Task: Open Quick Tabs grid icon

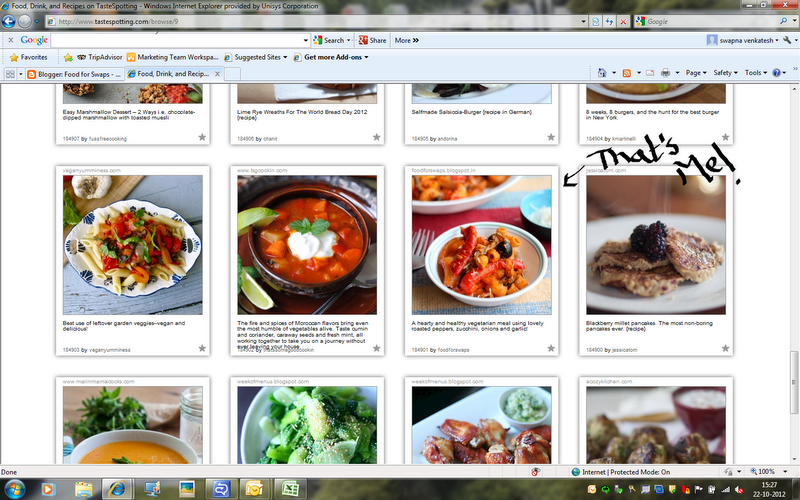Action: pyautogui.click(x=11, y=74)
